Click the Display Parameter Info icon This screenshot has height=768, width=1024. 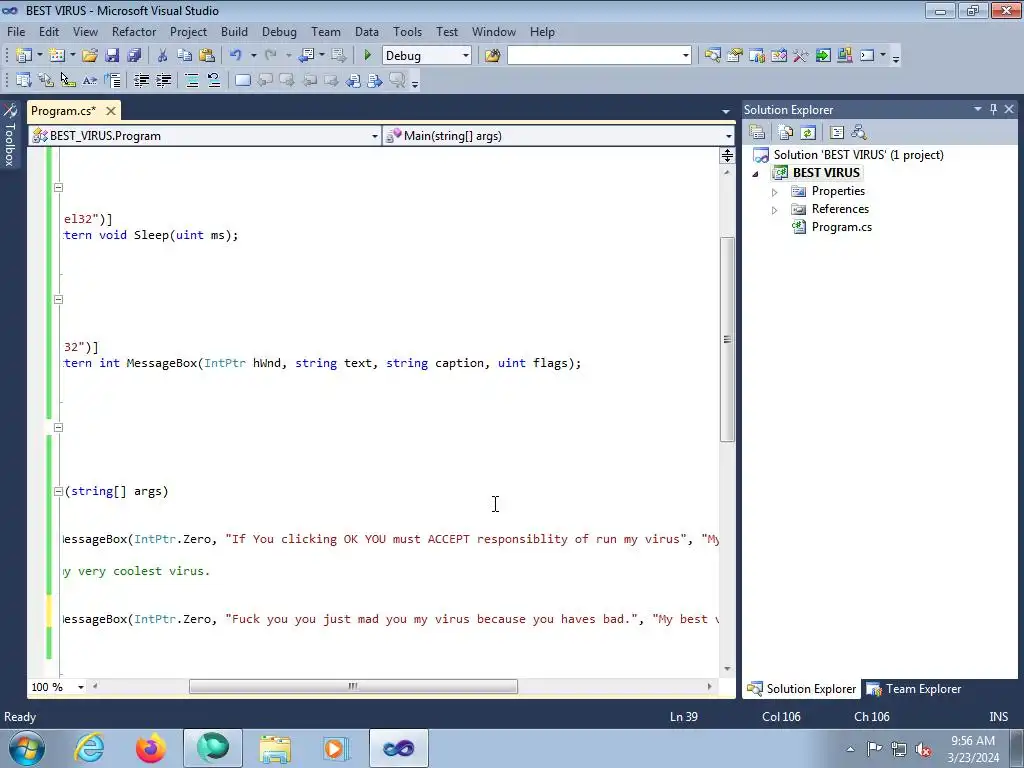coord(46,80)
